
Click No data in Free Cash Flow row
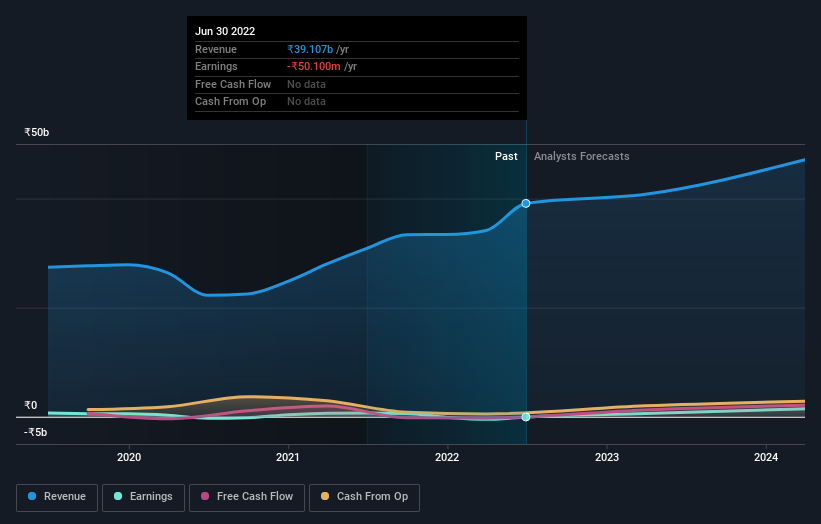[306, 84]
